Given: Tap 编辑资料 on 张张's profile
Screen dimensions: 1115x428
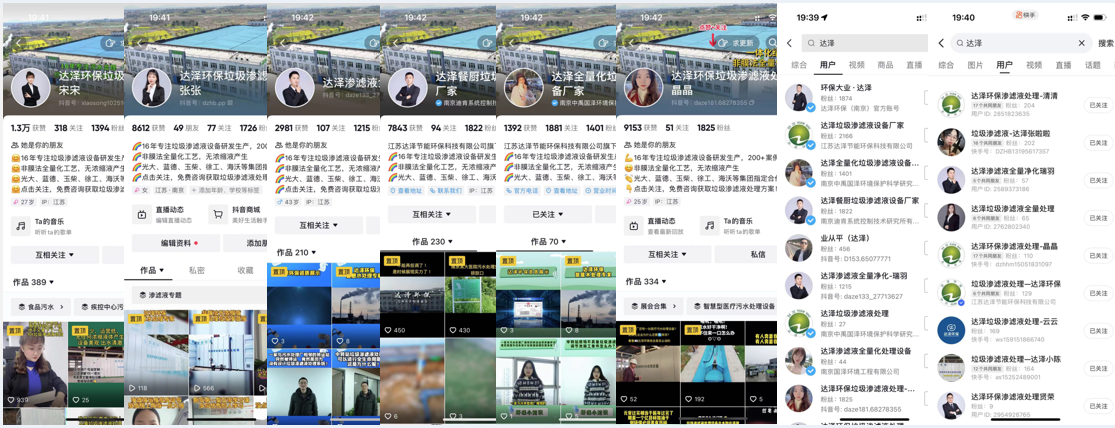Looking at the screenshot, I should point(175,243).
